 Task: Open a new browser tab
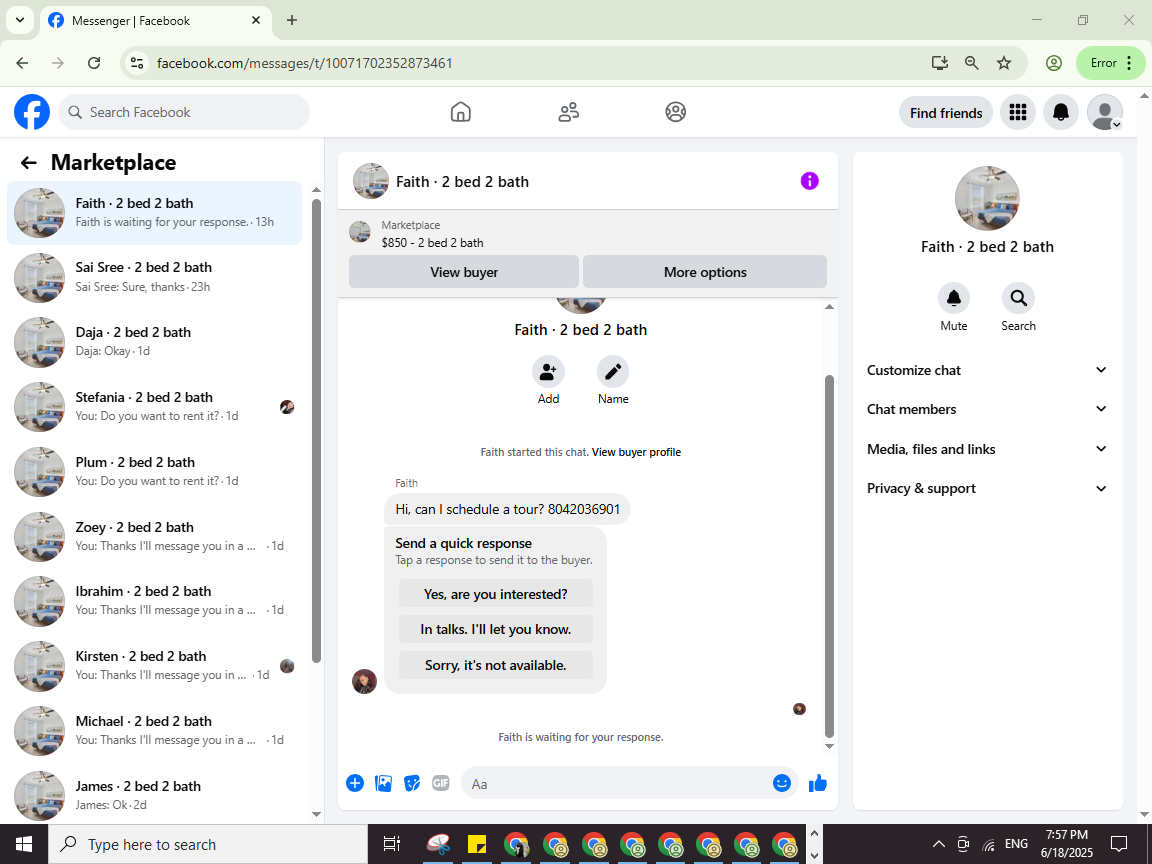[x=292, y=20]
